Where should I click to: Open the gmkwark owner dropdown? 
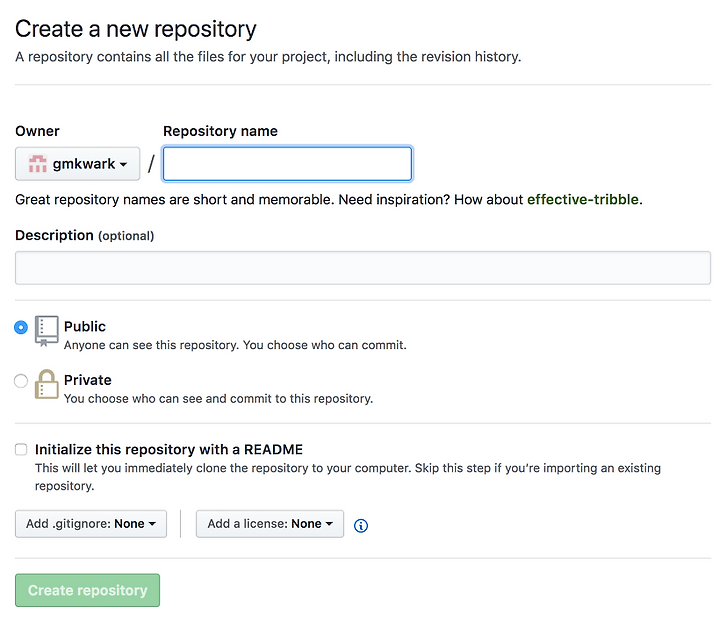pyautogui.click(x=78, y=164)
